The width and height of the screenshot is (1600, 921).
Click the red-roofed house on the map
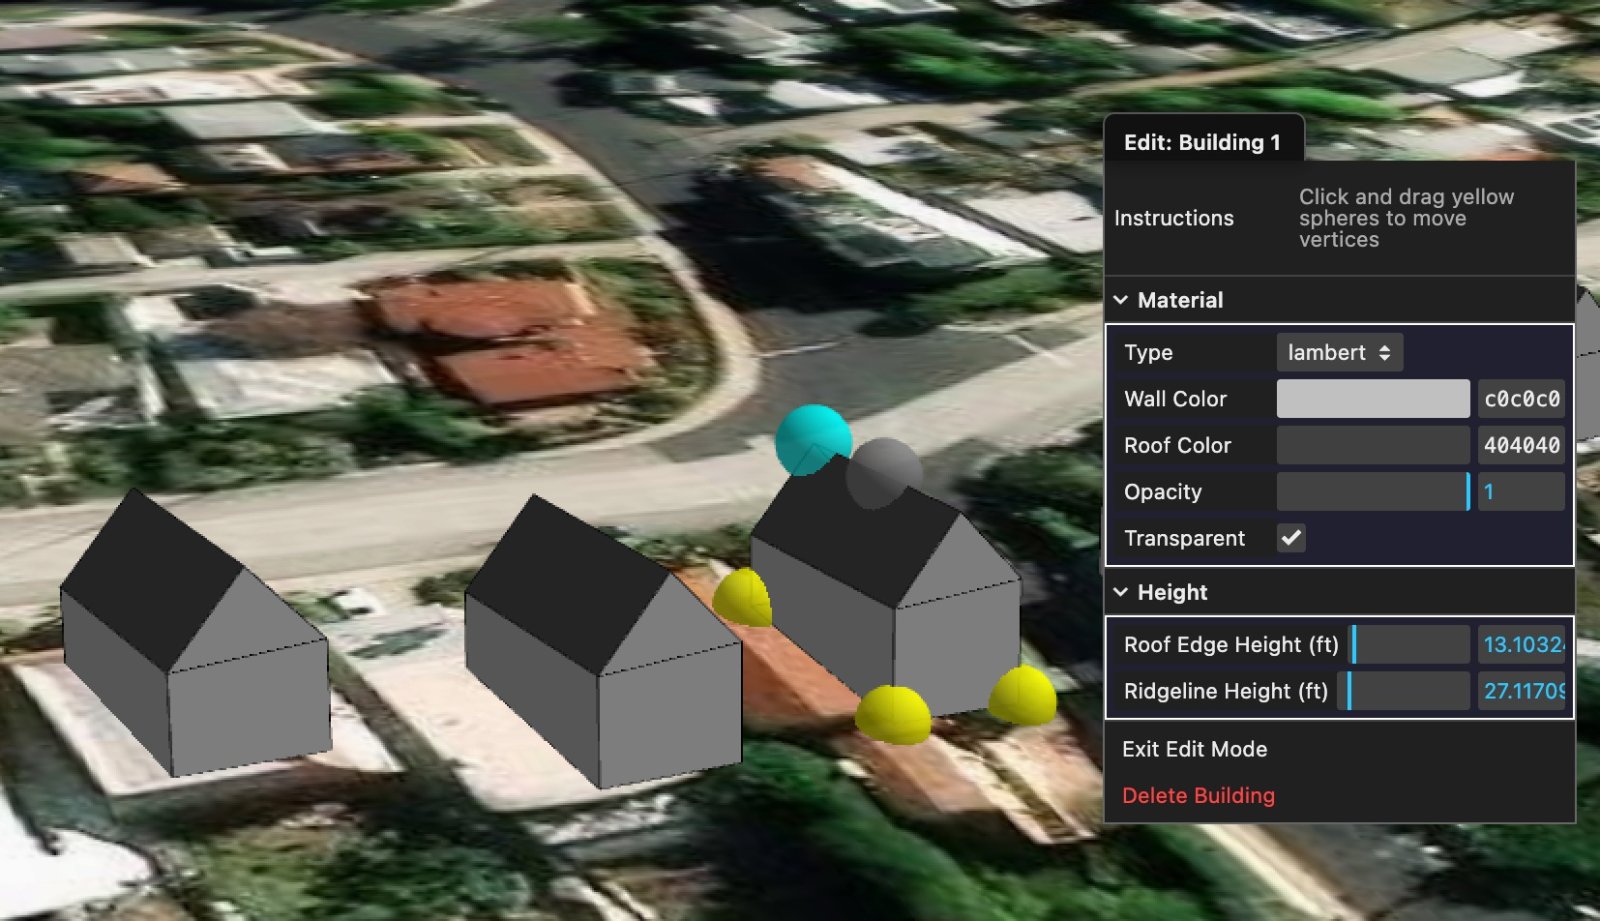point(510,340)
